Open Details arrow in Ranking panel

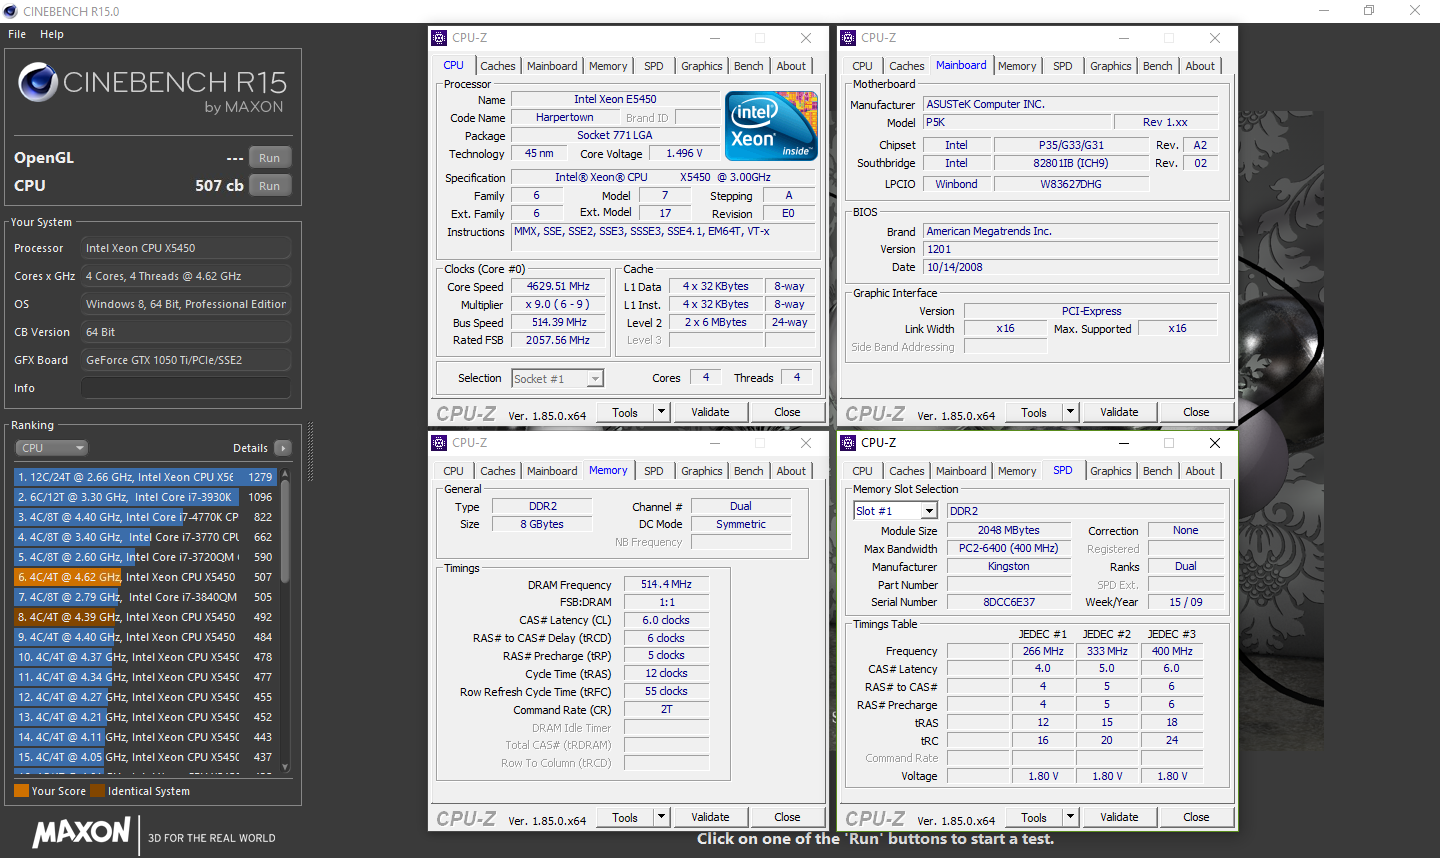coord(283,448)
